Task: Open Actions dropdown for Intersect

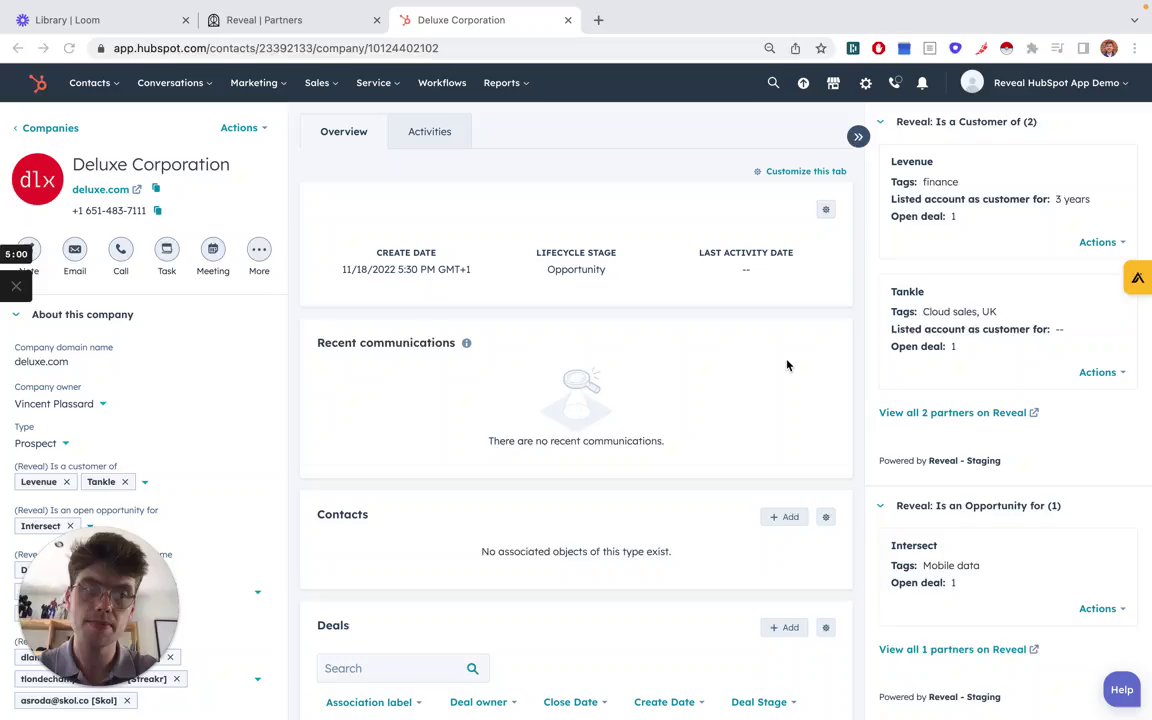Action: [x=1102, y=609]
